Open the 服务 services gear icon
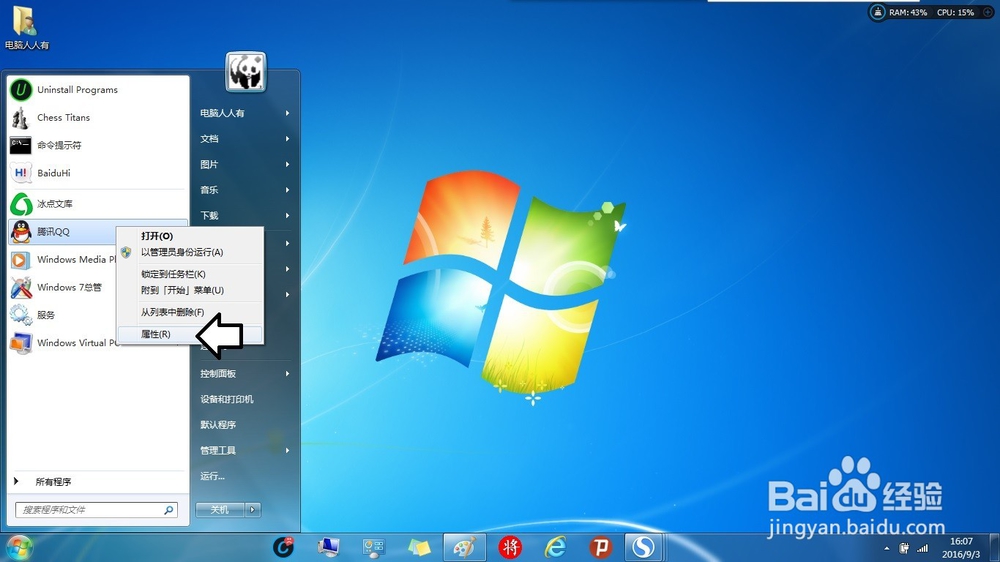Viewport: 1000px width, 562px height. coord(20,315)
